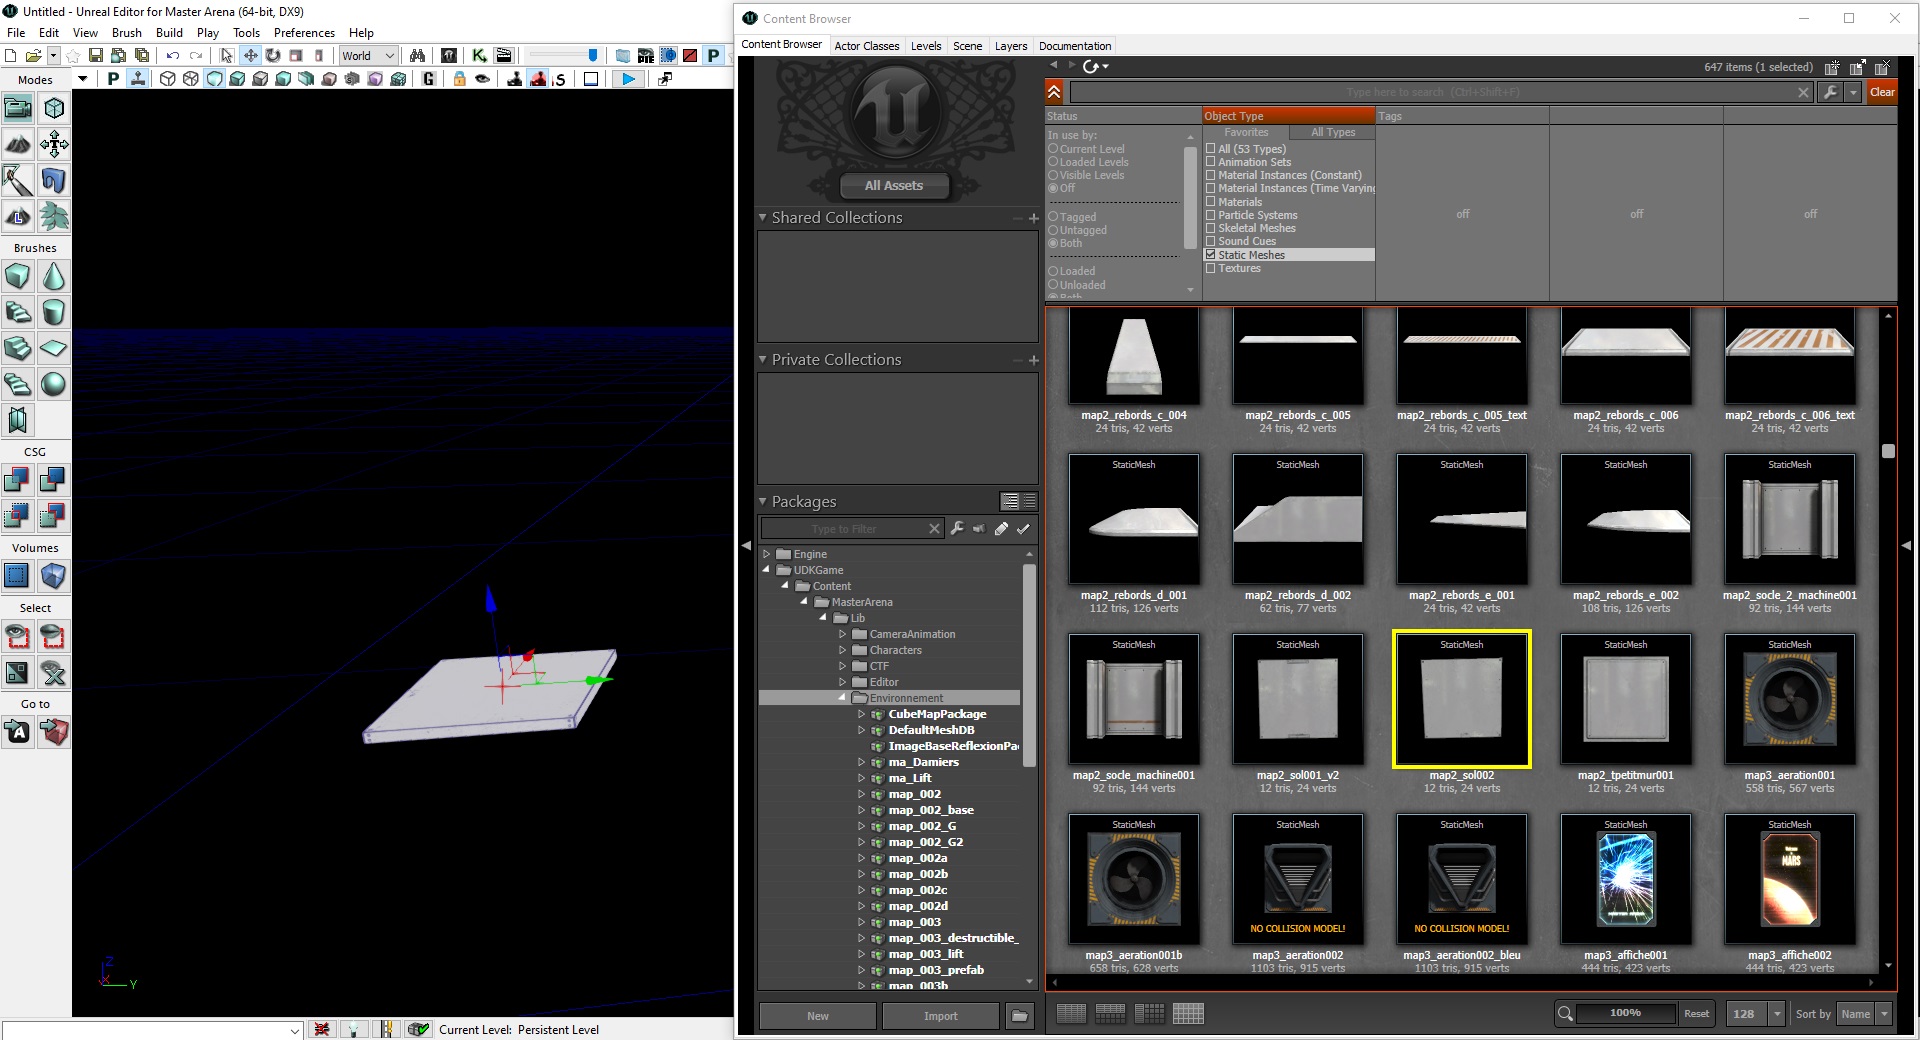Open Kismet editor via K icon
1920x1040 pixels.
(479, 56)
